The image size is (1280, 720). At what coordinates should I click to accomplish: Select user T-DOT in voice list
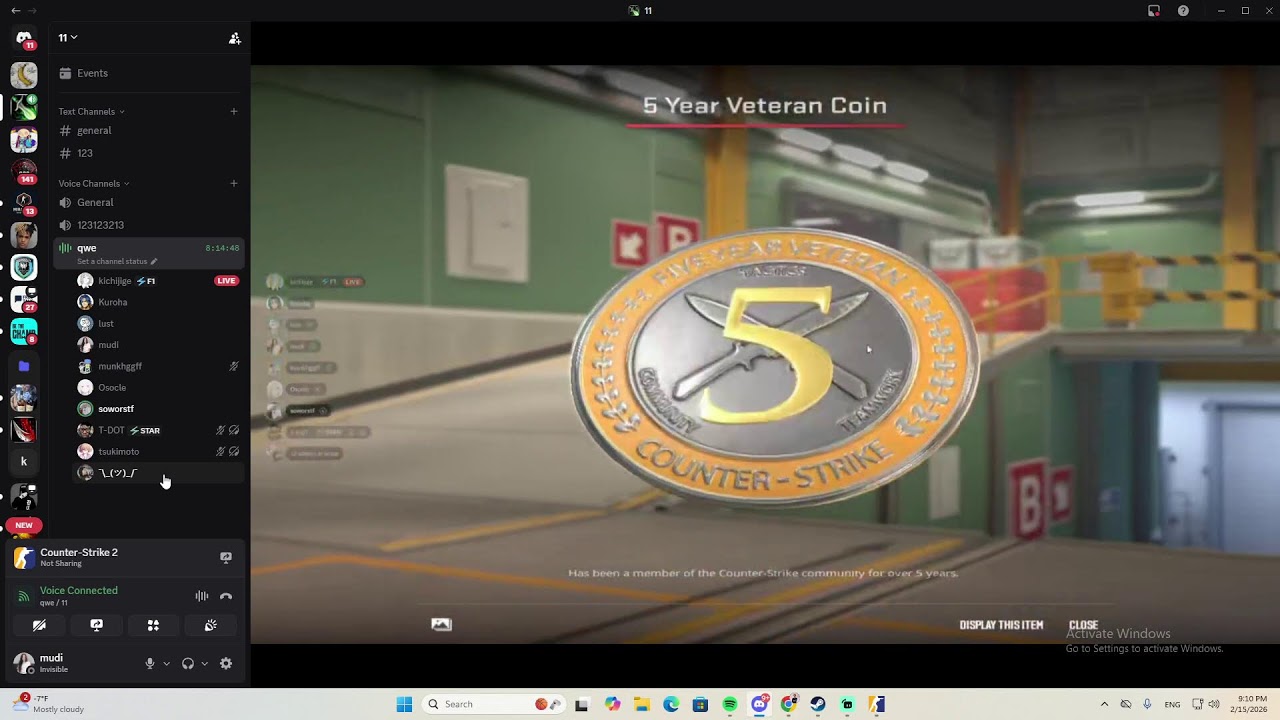coord(158,430)
